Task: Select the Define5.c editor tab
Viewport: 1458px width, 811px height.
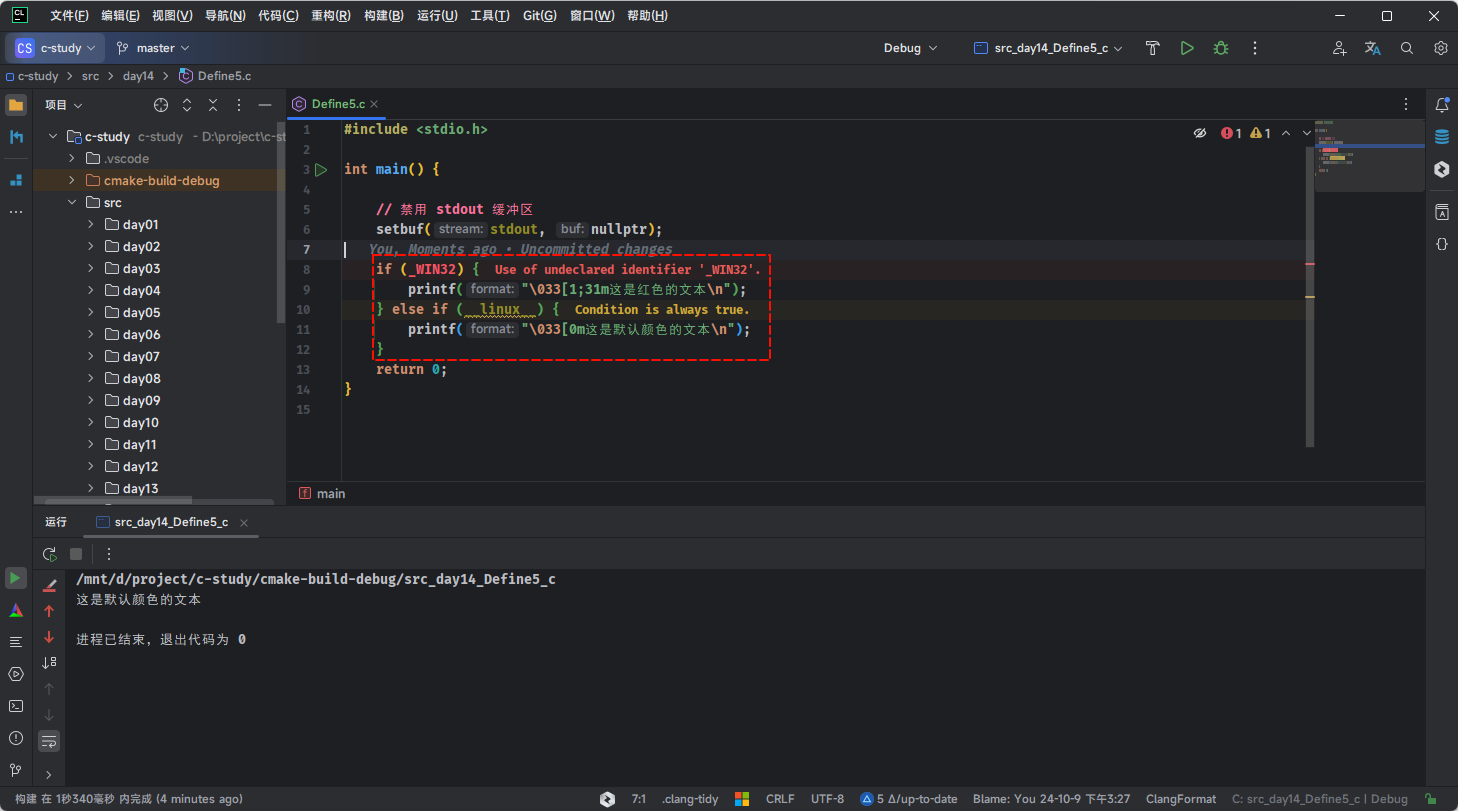Action: (337, 104)
